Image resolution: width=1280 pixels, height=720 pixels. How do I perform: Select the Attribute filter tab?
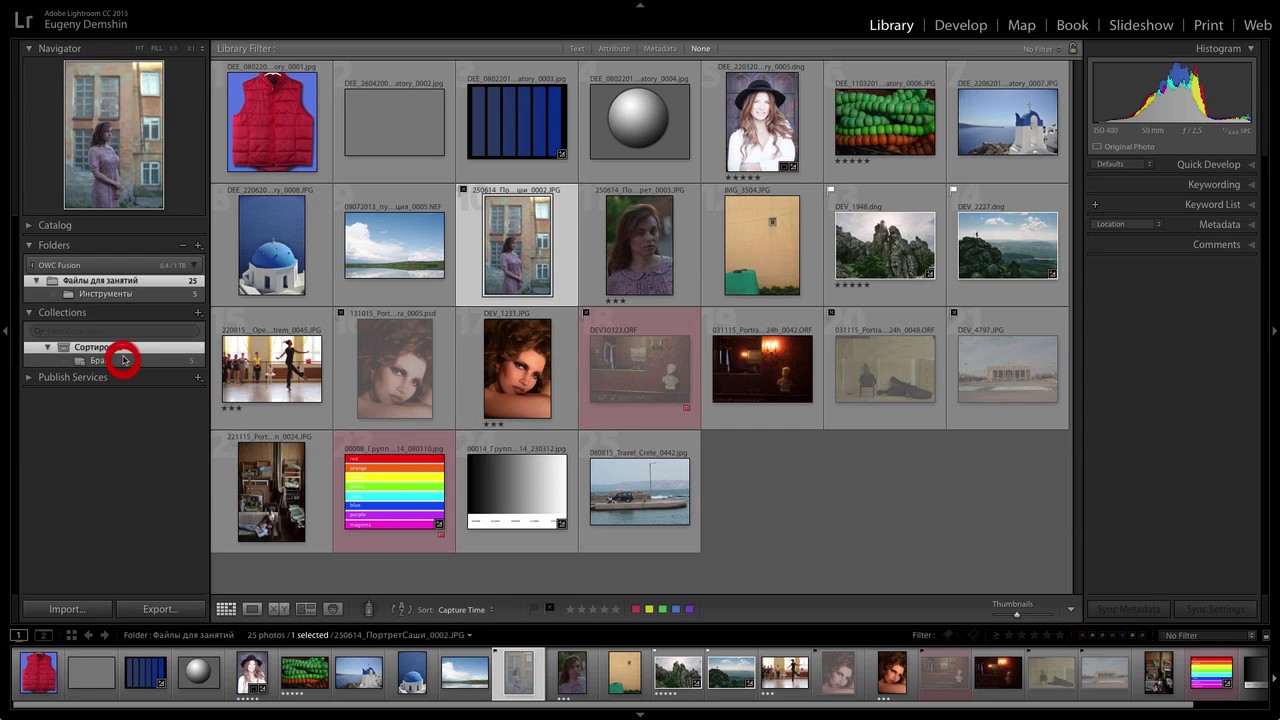613,49
